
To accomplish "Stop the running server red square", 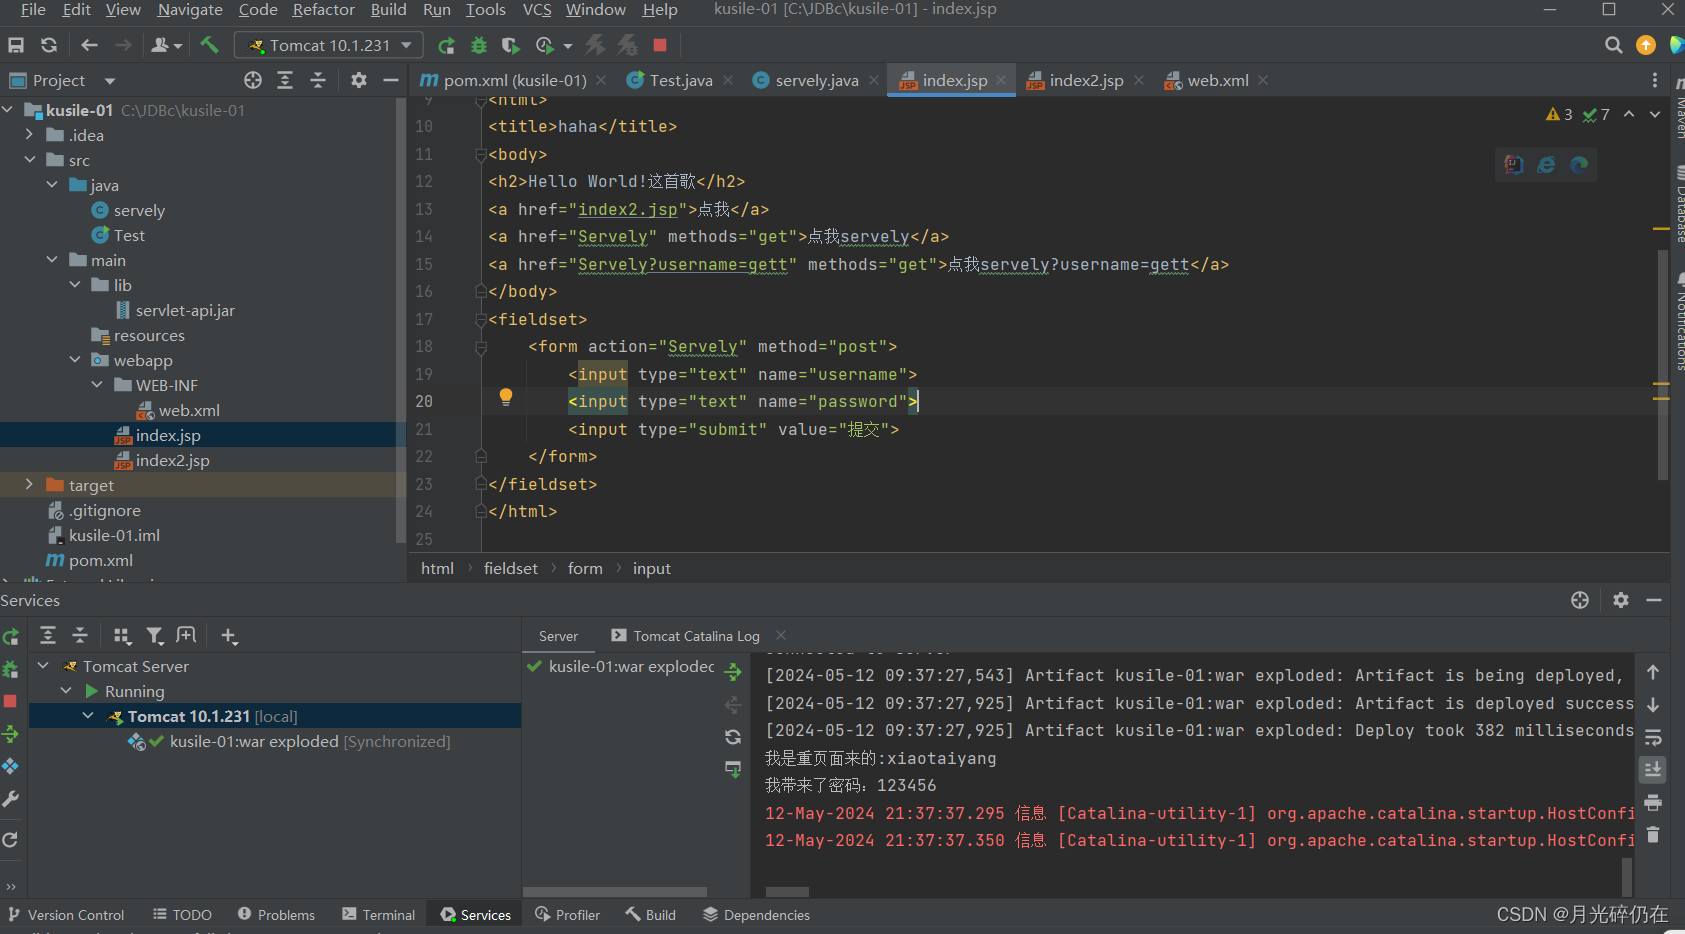I will tap(660, 45).
